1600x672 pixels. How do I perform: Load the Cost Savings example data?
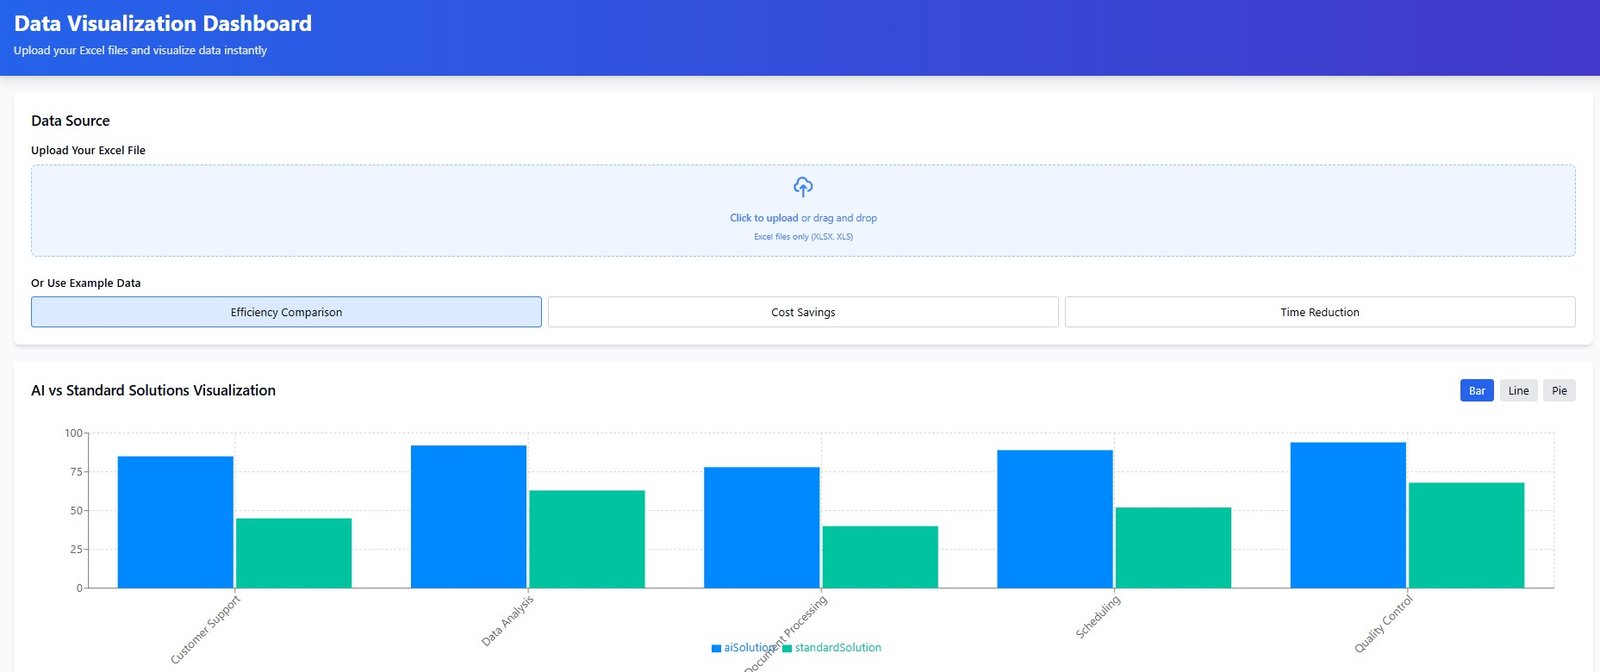tap(803, 312)
